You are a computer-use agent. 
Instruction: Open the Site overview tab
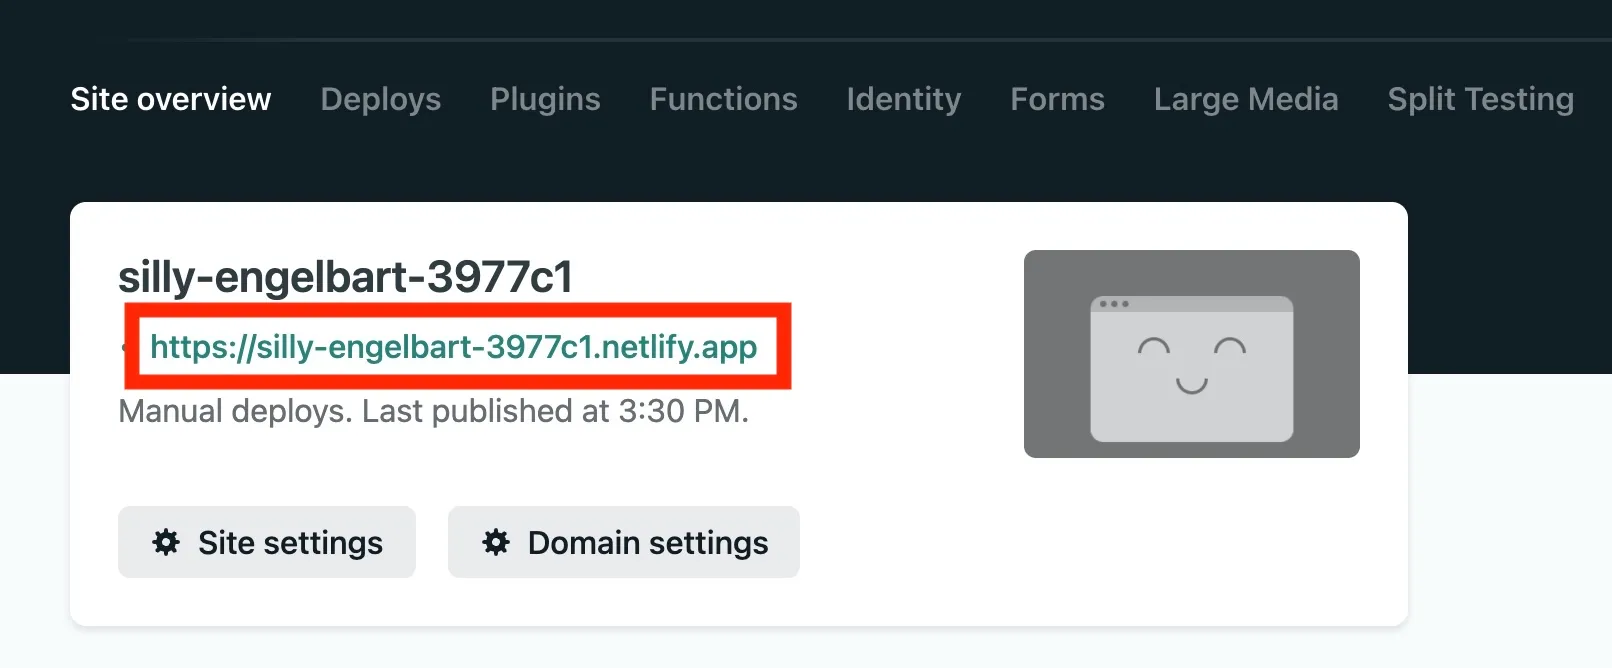(171, 99)
